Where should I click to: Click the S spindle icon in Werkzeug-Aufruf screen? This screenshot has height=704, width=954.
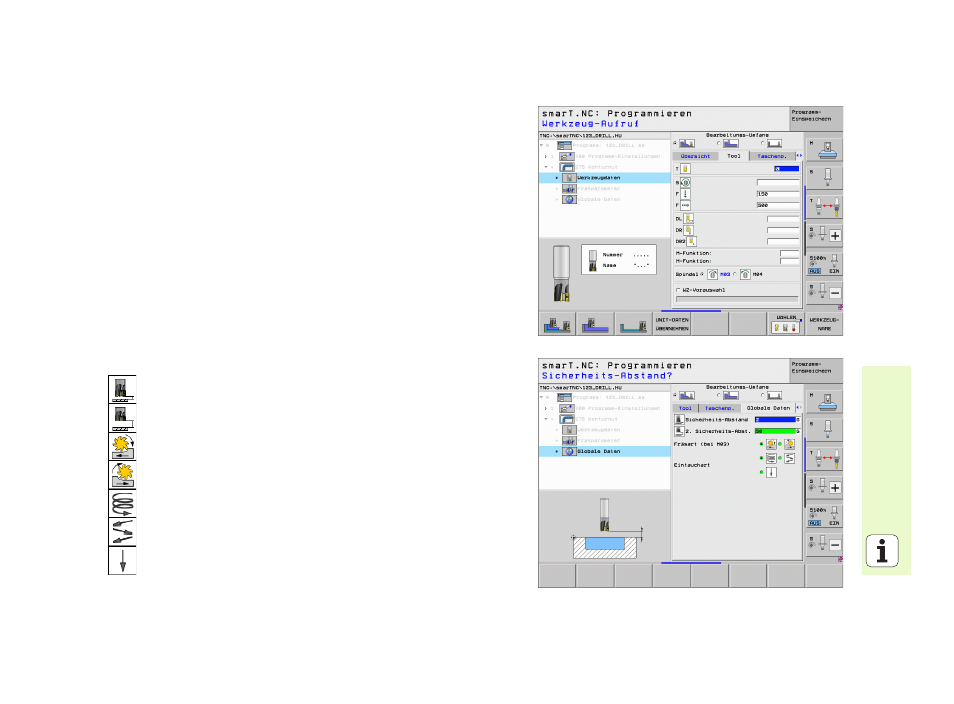(x=825, y=178)
